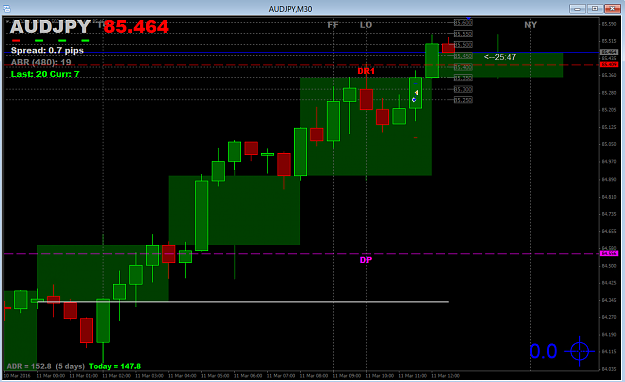Select the blue chart shift triangle marker
Screen dimensions: 625x382
469,19
